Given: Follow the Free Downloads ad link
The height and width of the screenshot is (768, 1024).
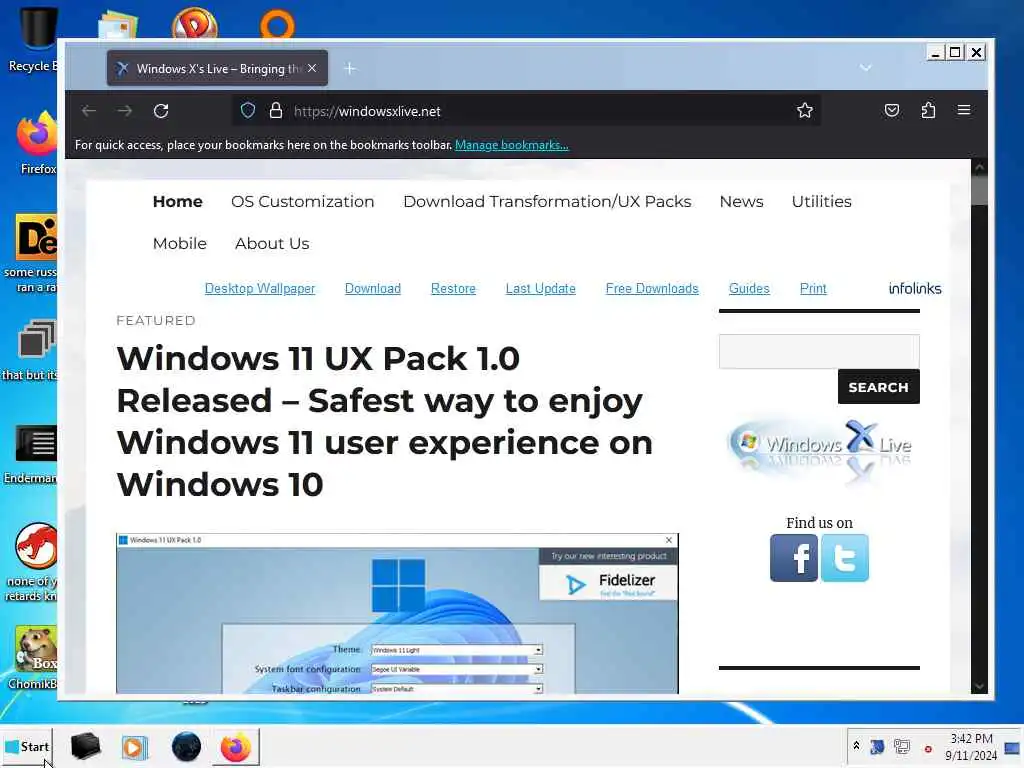Looking at the screenshot, I should tap(652, 289).
